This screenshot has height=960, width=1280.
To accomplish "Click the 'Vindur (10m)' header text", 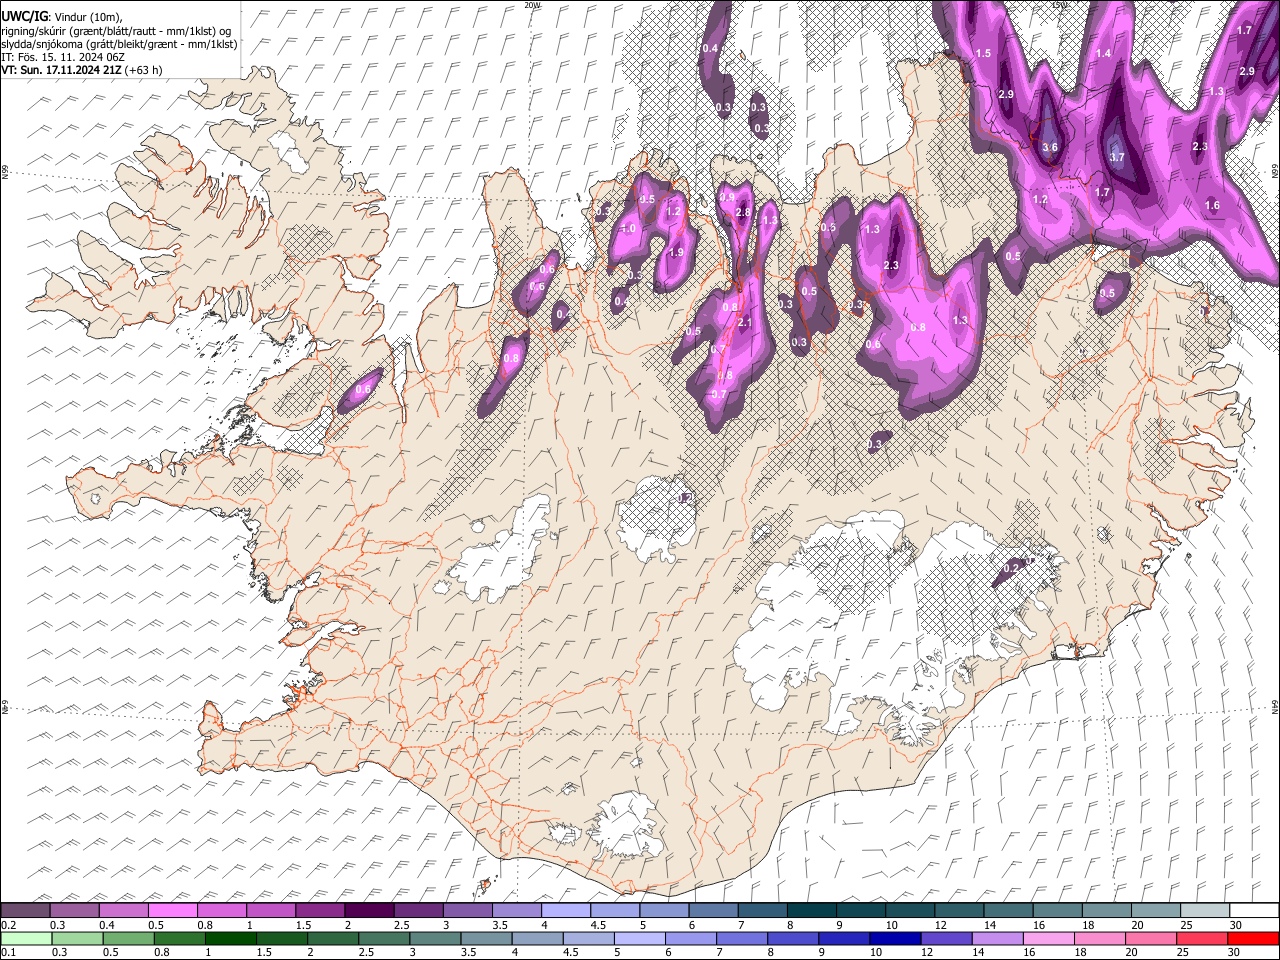I will tap(87, 17).
